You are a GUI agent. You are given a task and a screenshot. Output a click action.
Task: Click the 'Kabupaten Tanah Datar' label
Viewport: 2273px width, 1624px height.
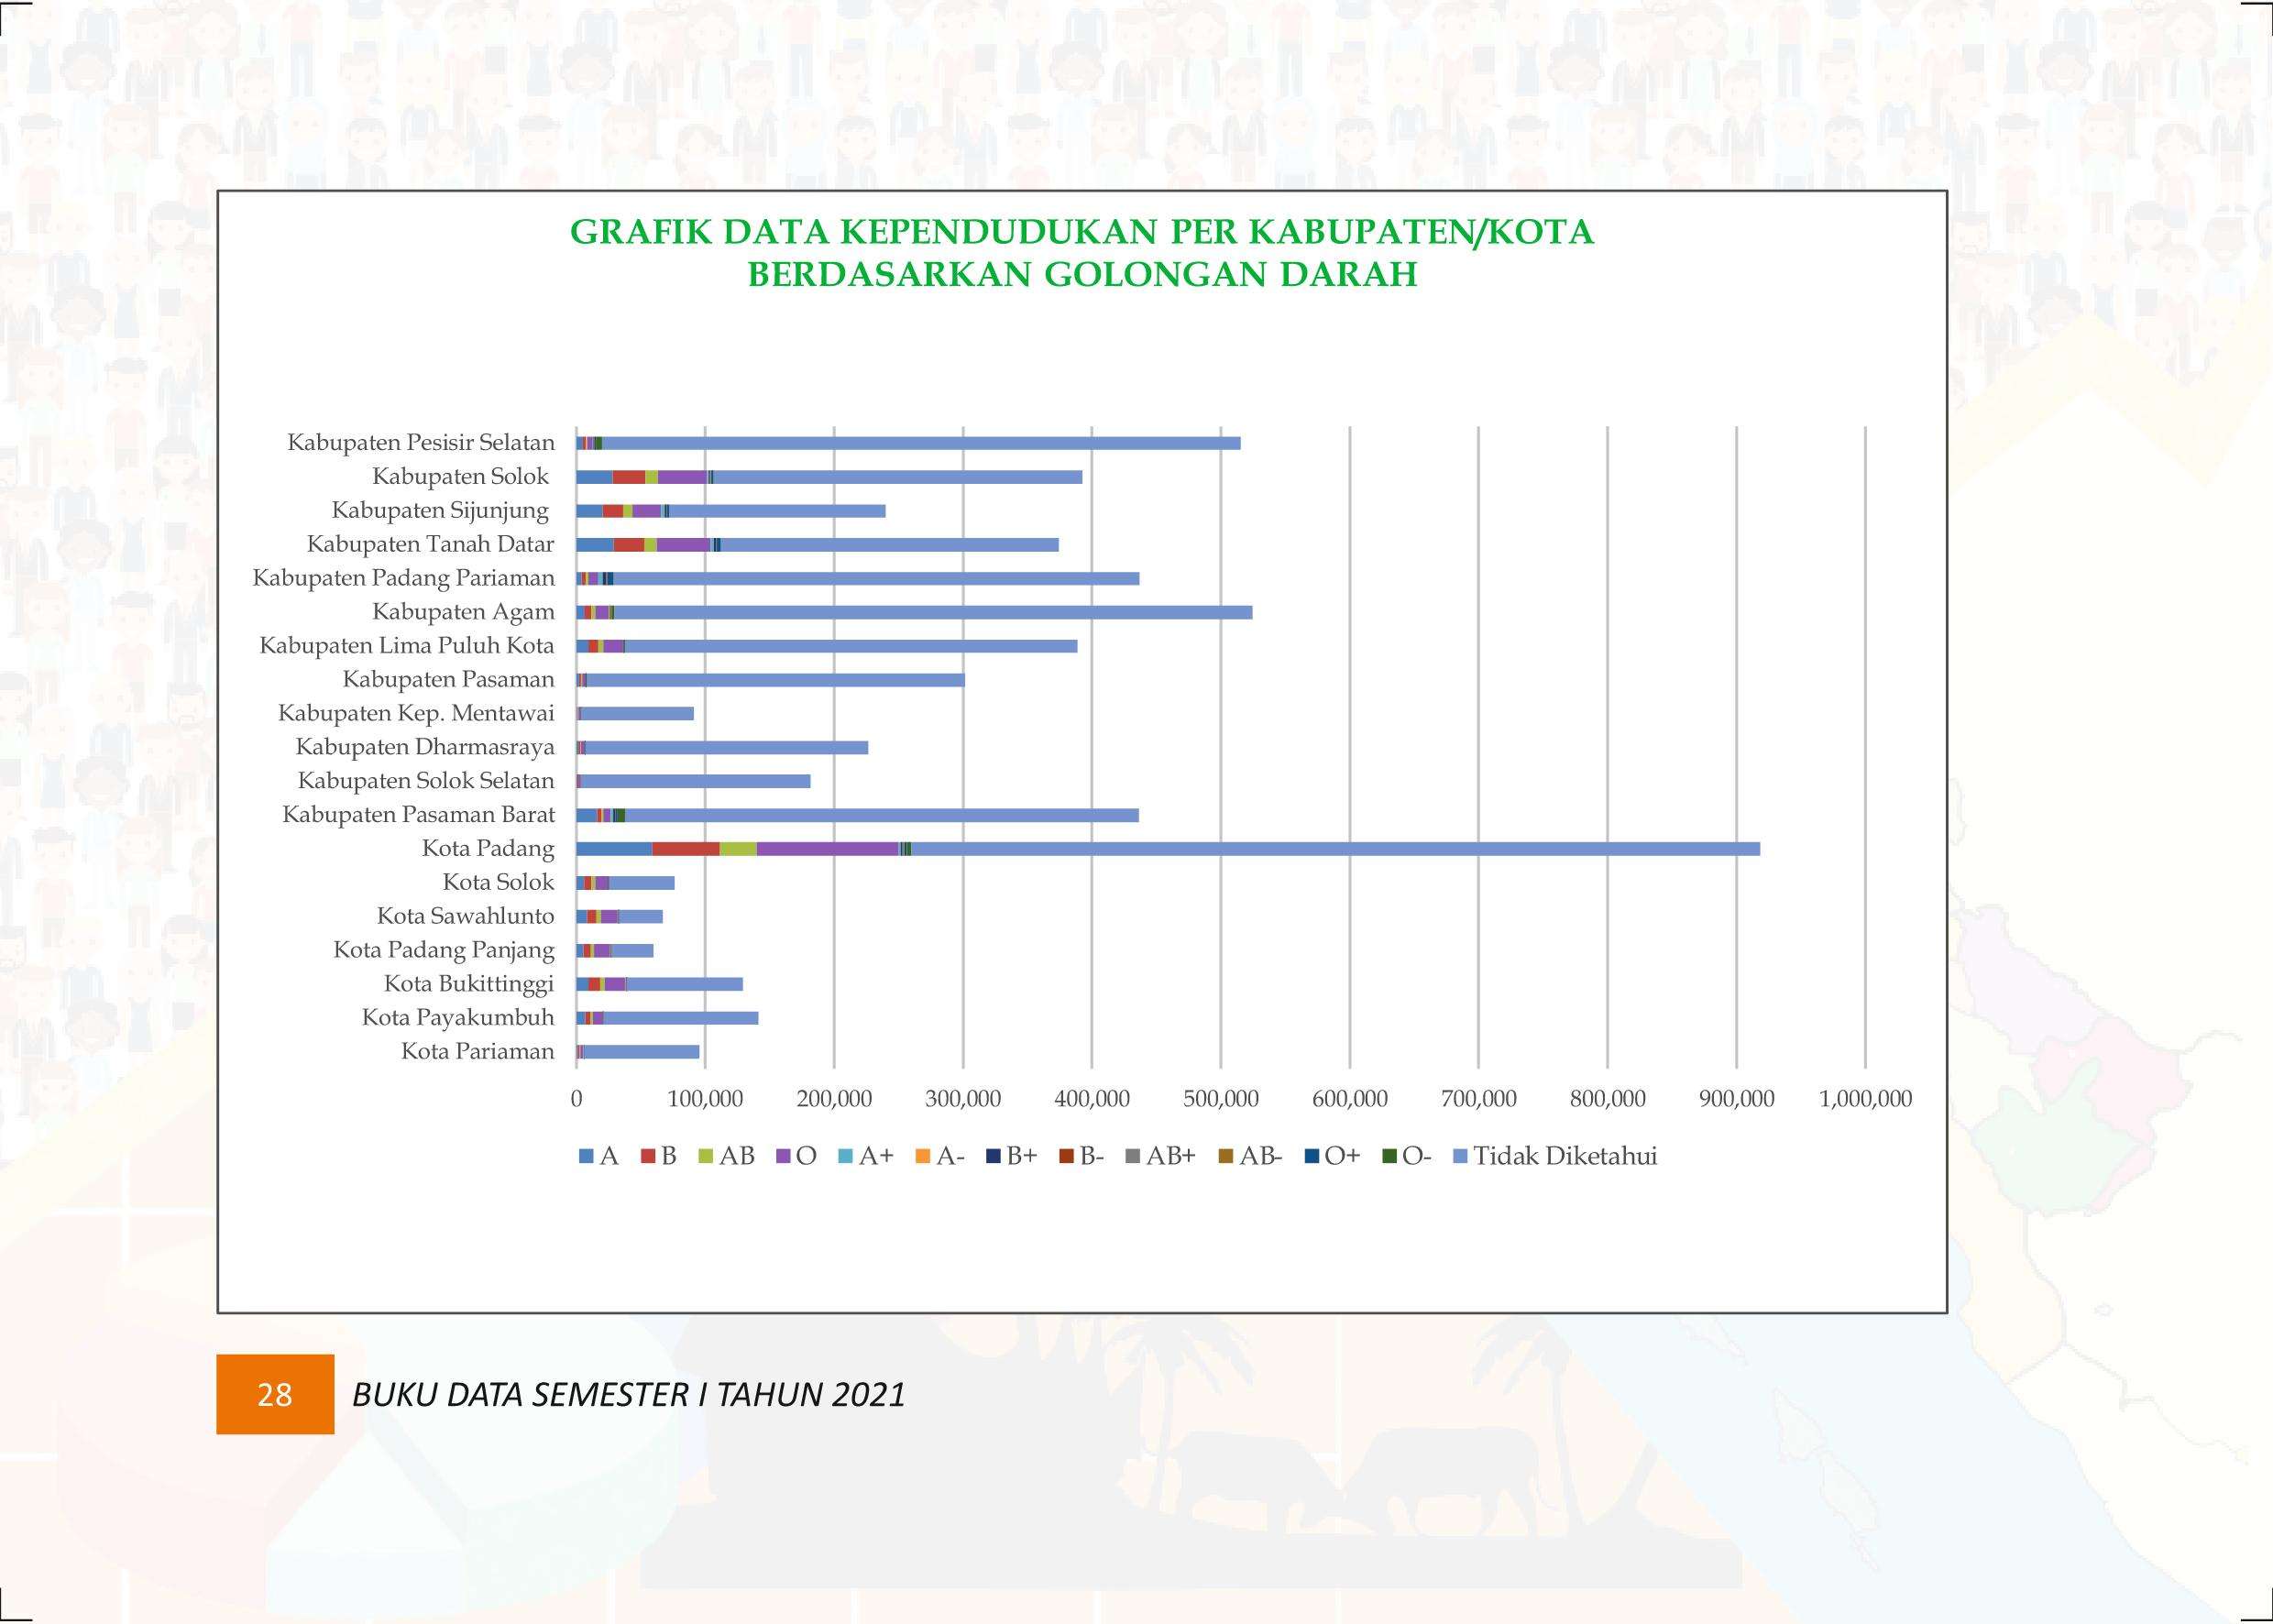(x=431, y=544)
